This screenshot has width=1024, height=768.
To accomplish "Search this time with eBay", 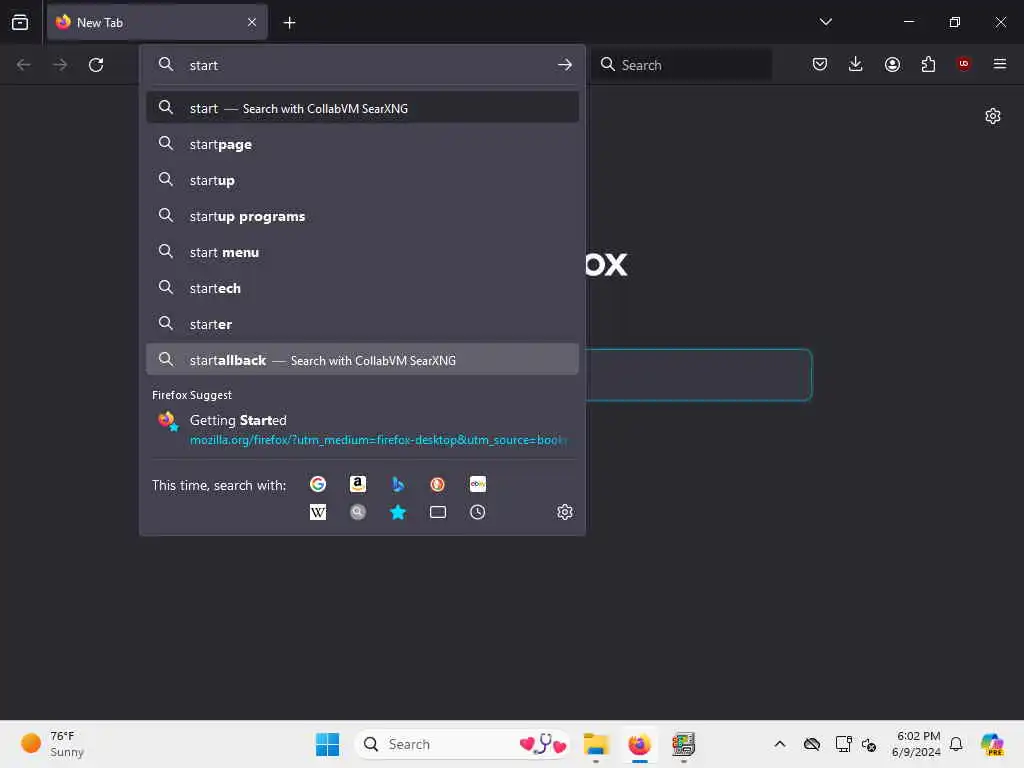I will coord(477,484).
